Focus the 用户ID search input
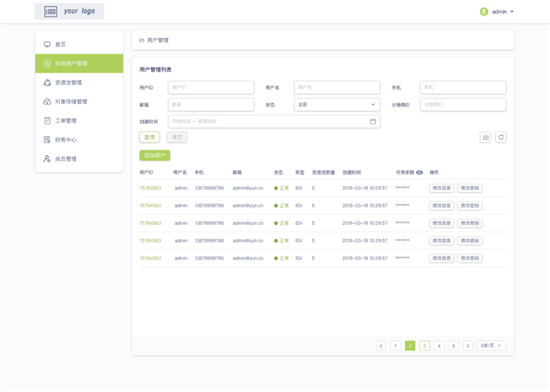550x392 pixels. (x=211, y=87)
